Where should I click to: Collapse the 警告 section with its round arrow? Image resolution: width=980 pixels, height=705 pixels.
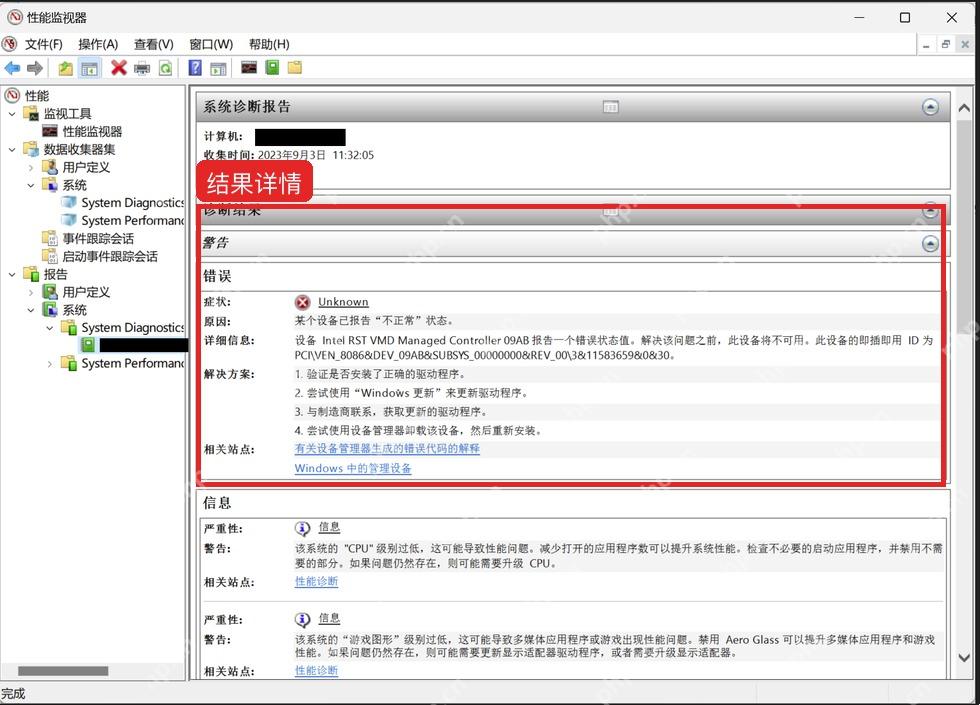tap(930, 244)
